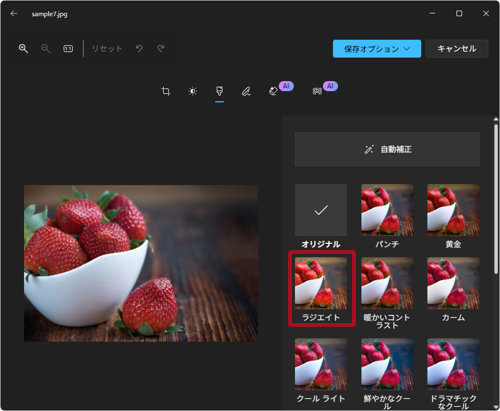Apply the 黄金 filter thumbnail
The height and width of the screenshot is (411, 500).
453,210
